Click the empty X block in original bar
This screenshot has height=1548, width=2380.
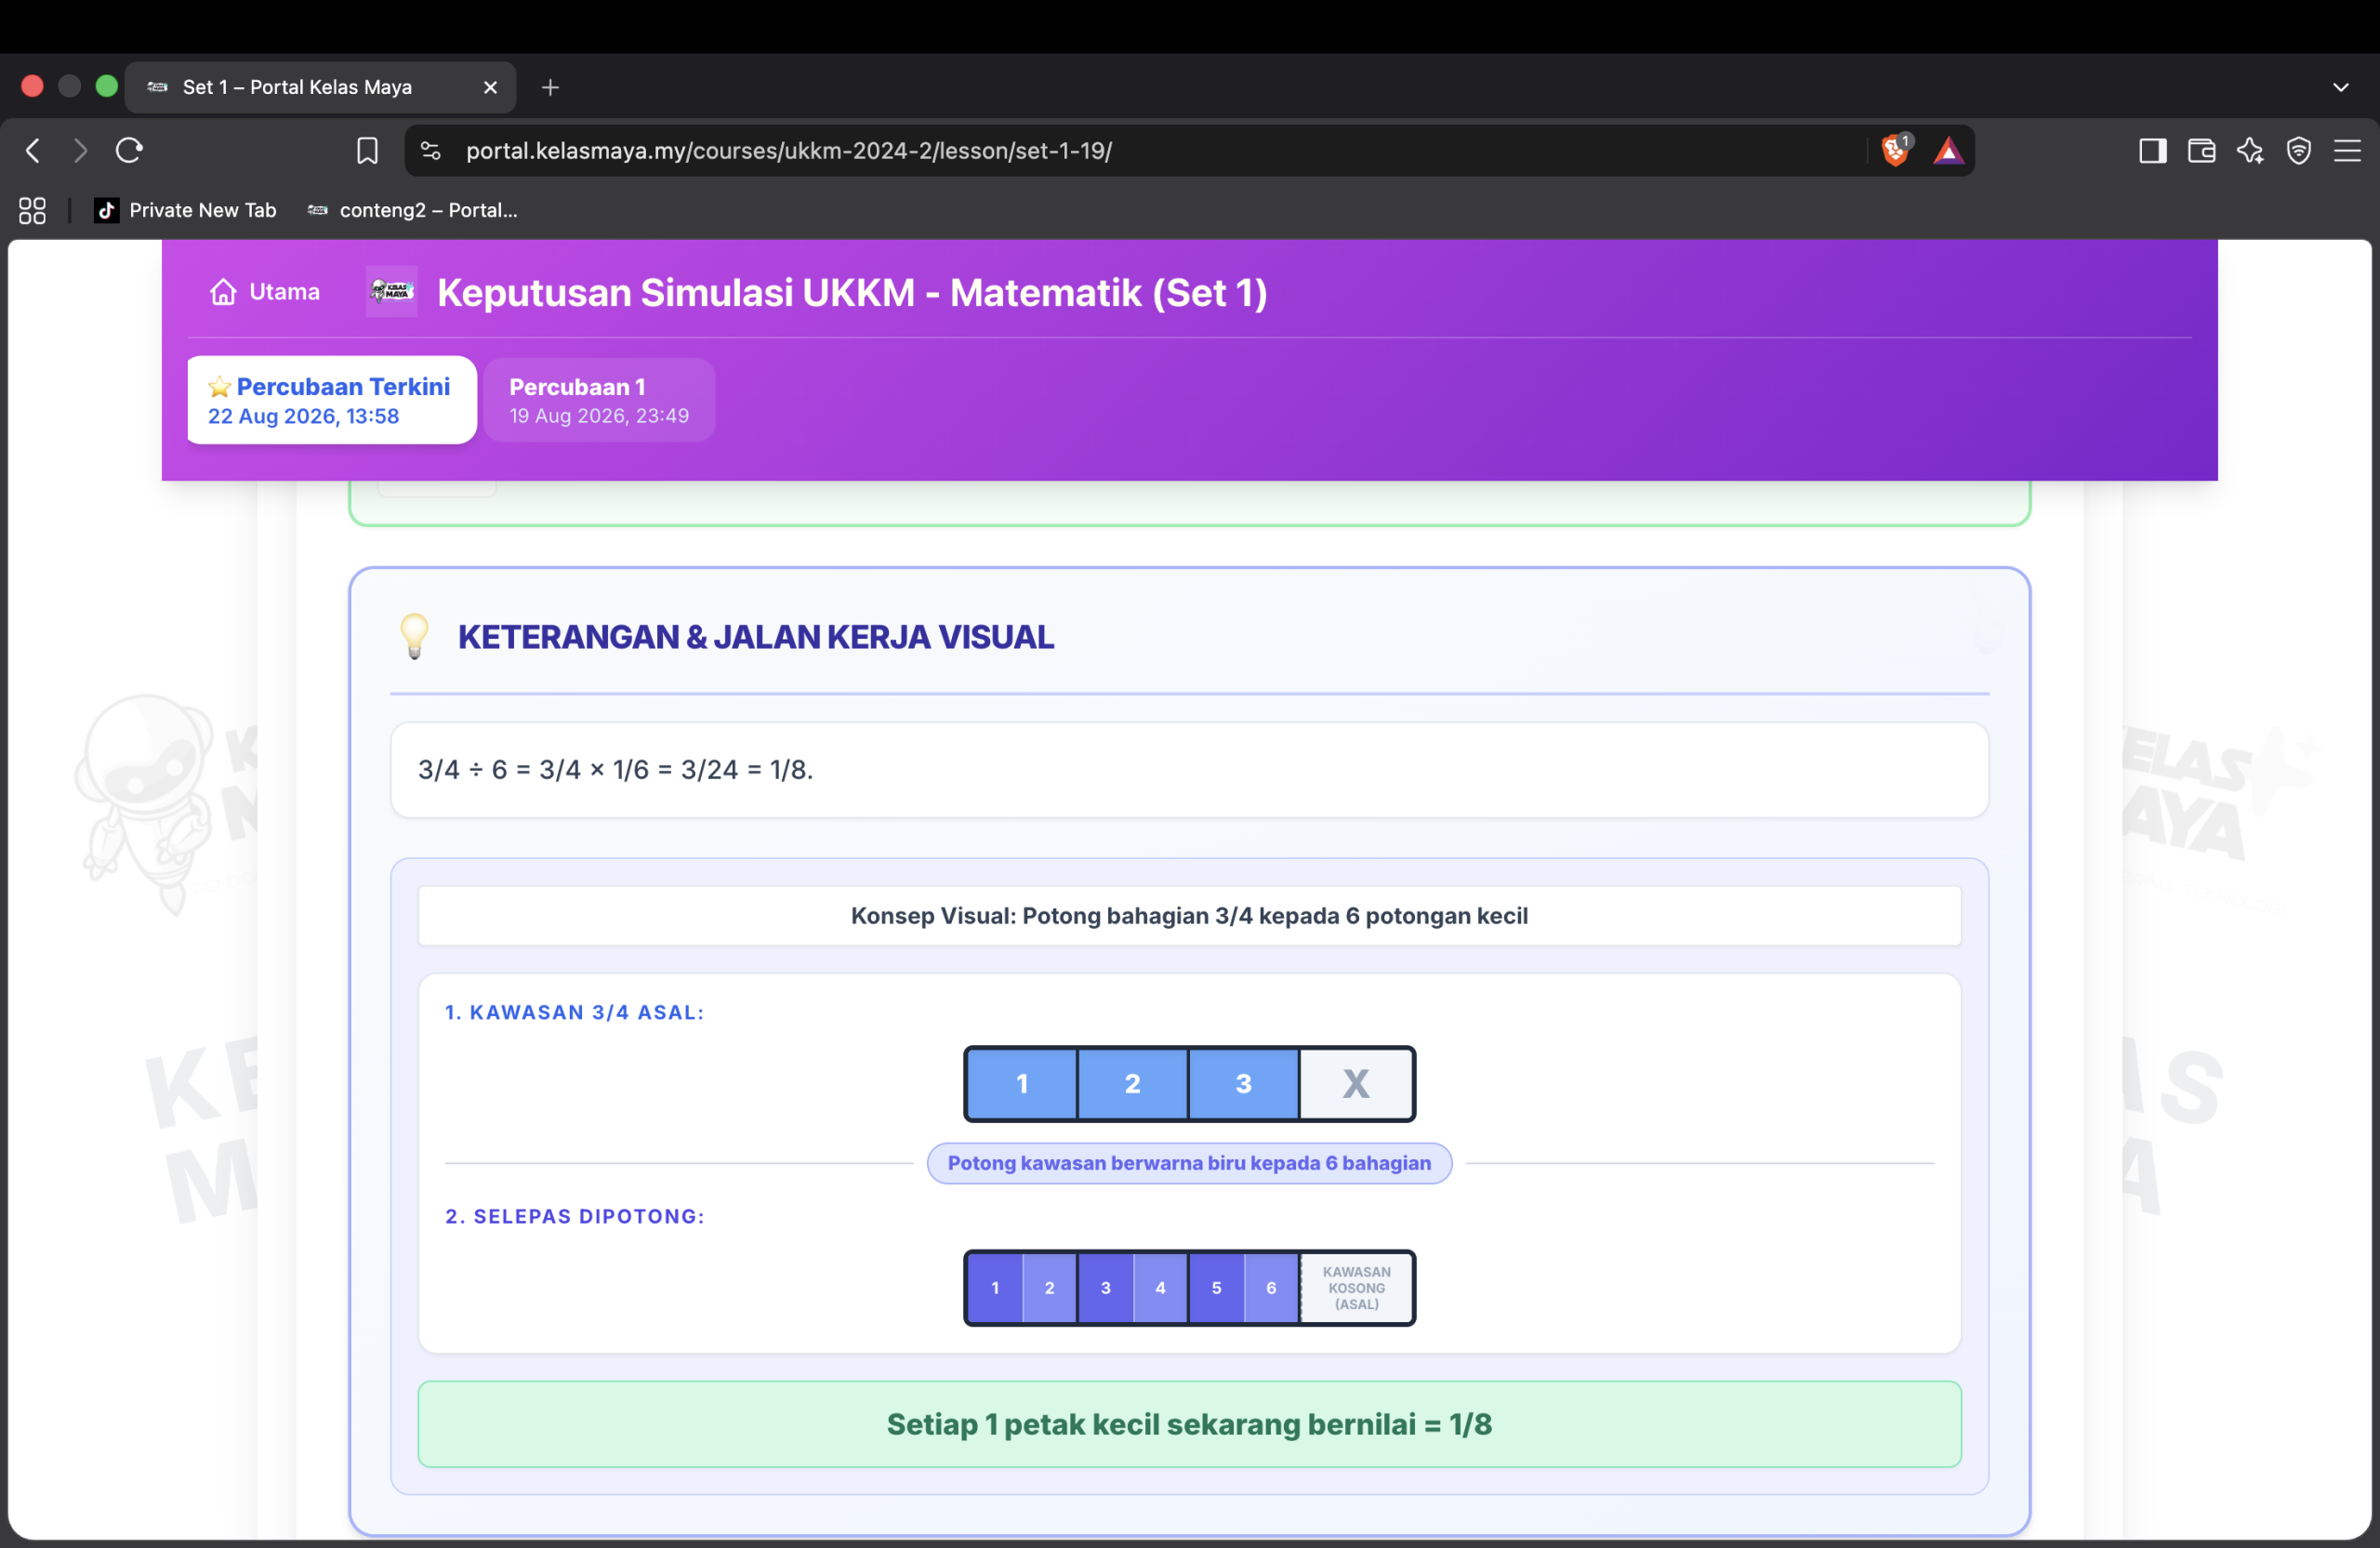coord(1356,1084)
